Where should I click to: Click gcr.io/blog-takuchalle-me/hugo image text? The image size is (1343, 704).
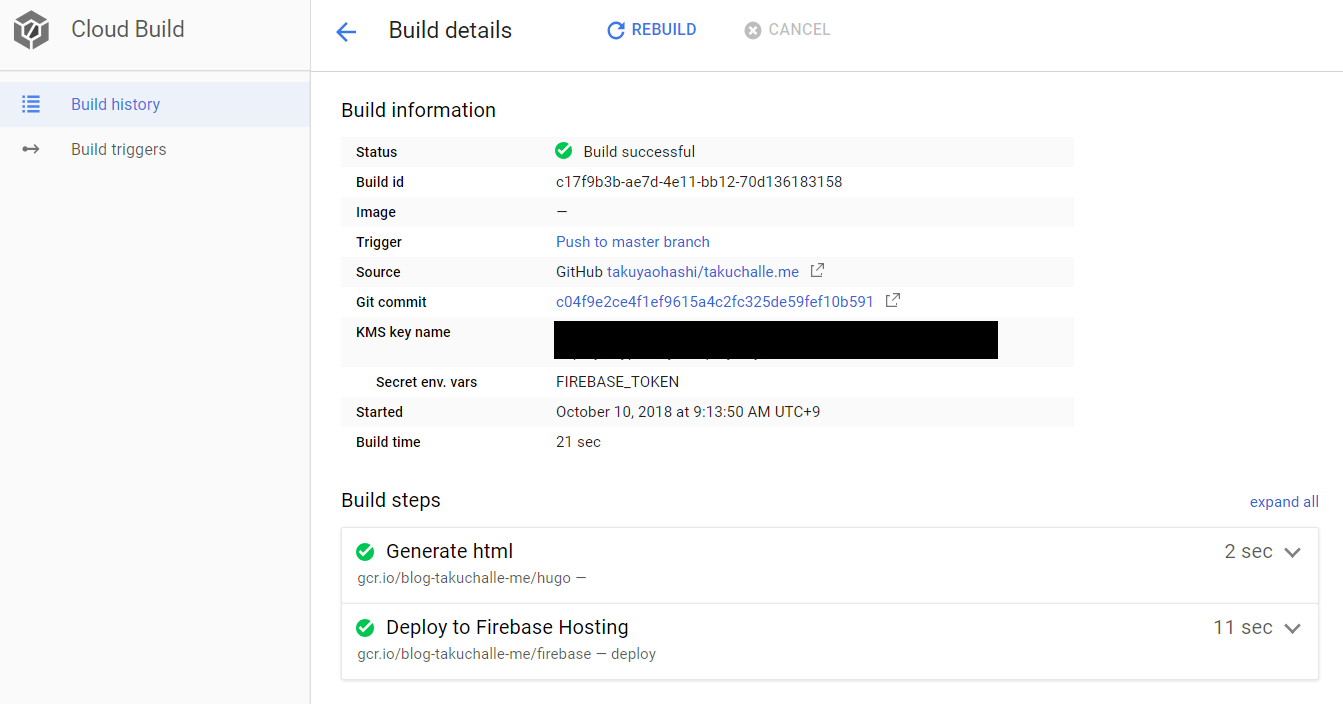tap(472, 578)
